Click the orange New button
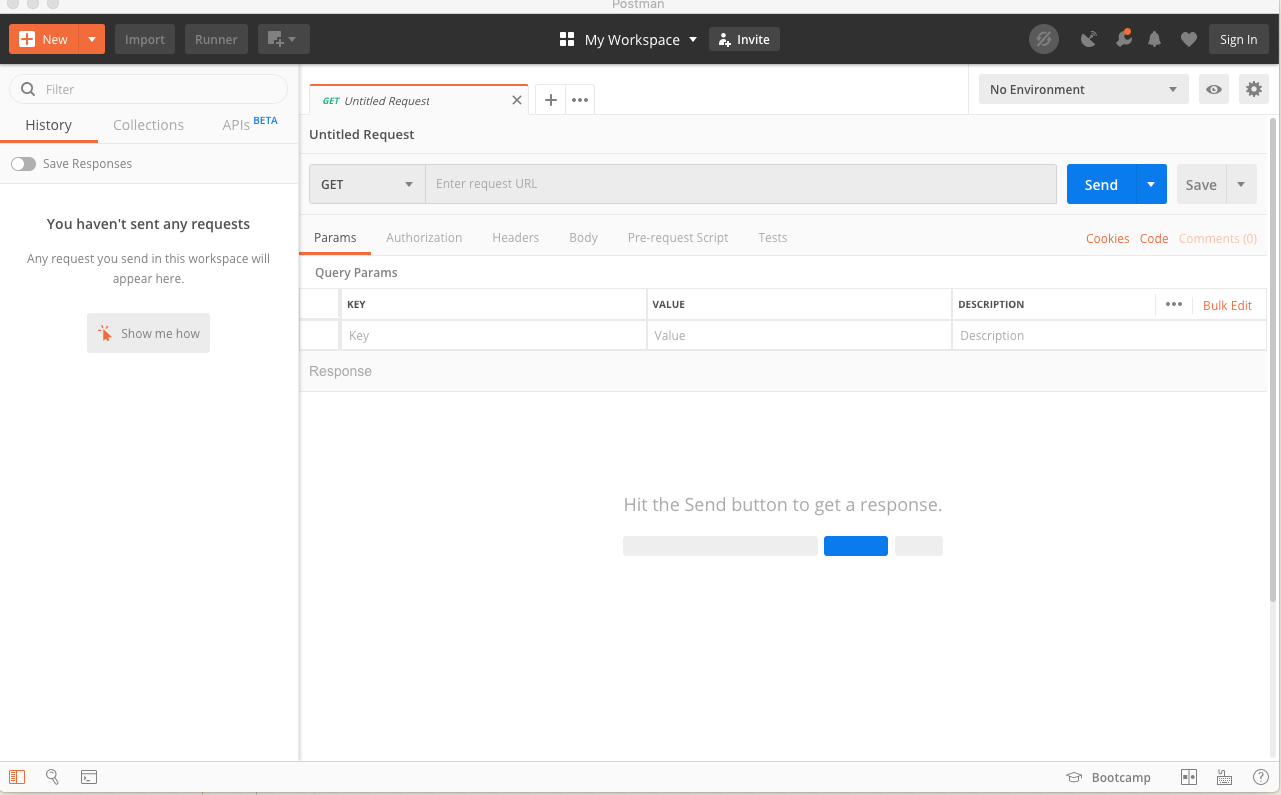 (44, 40)
